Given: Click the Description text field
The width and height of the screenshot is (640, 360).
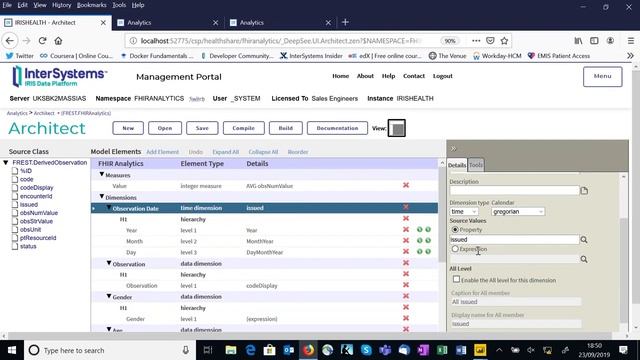Looking at the screenshot, I should pyautogui.click(x=514, y=190).
